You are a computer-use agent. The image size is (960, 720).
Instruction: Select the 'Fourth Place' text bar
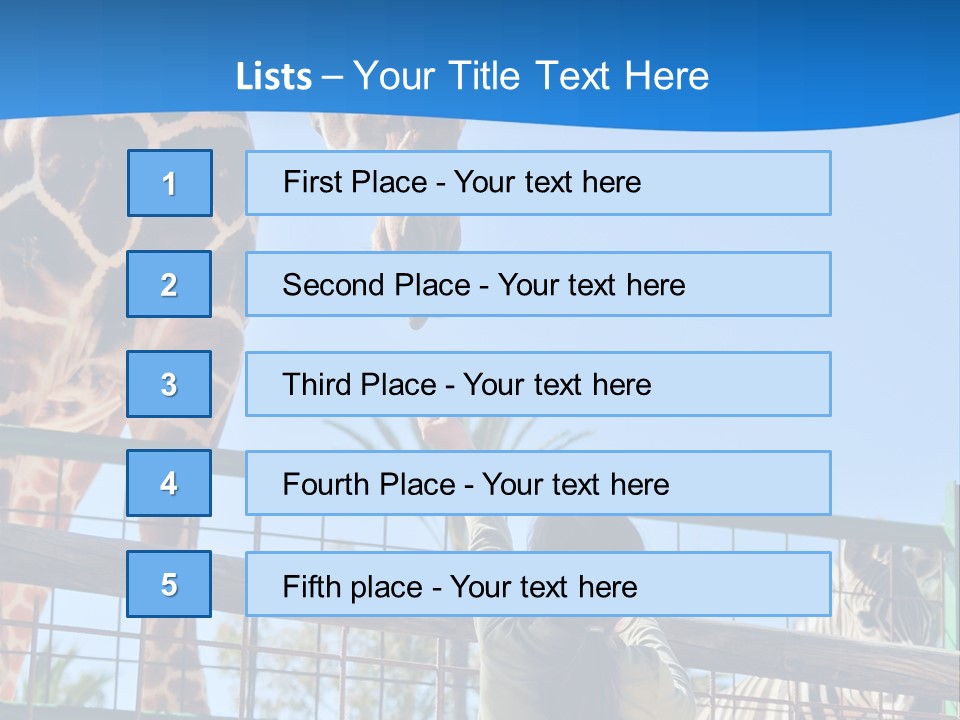click(538, 484)
